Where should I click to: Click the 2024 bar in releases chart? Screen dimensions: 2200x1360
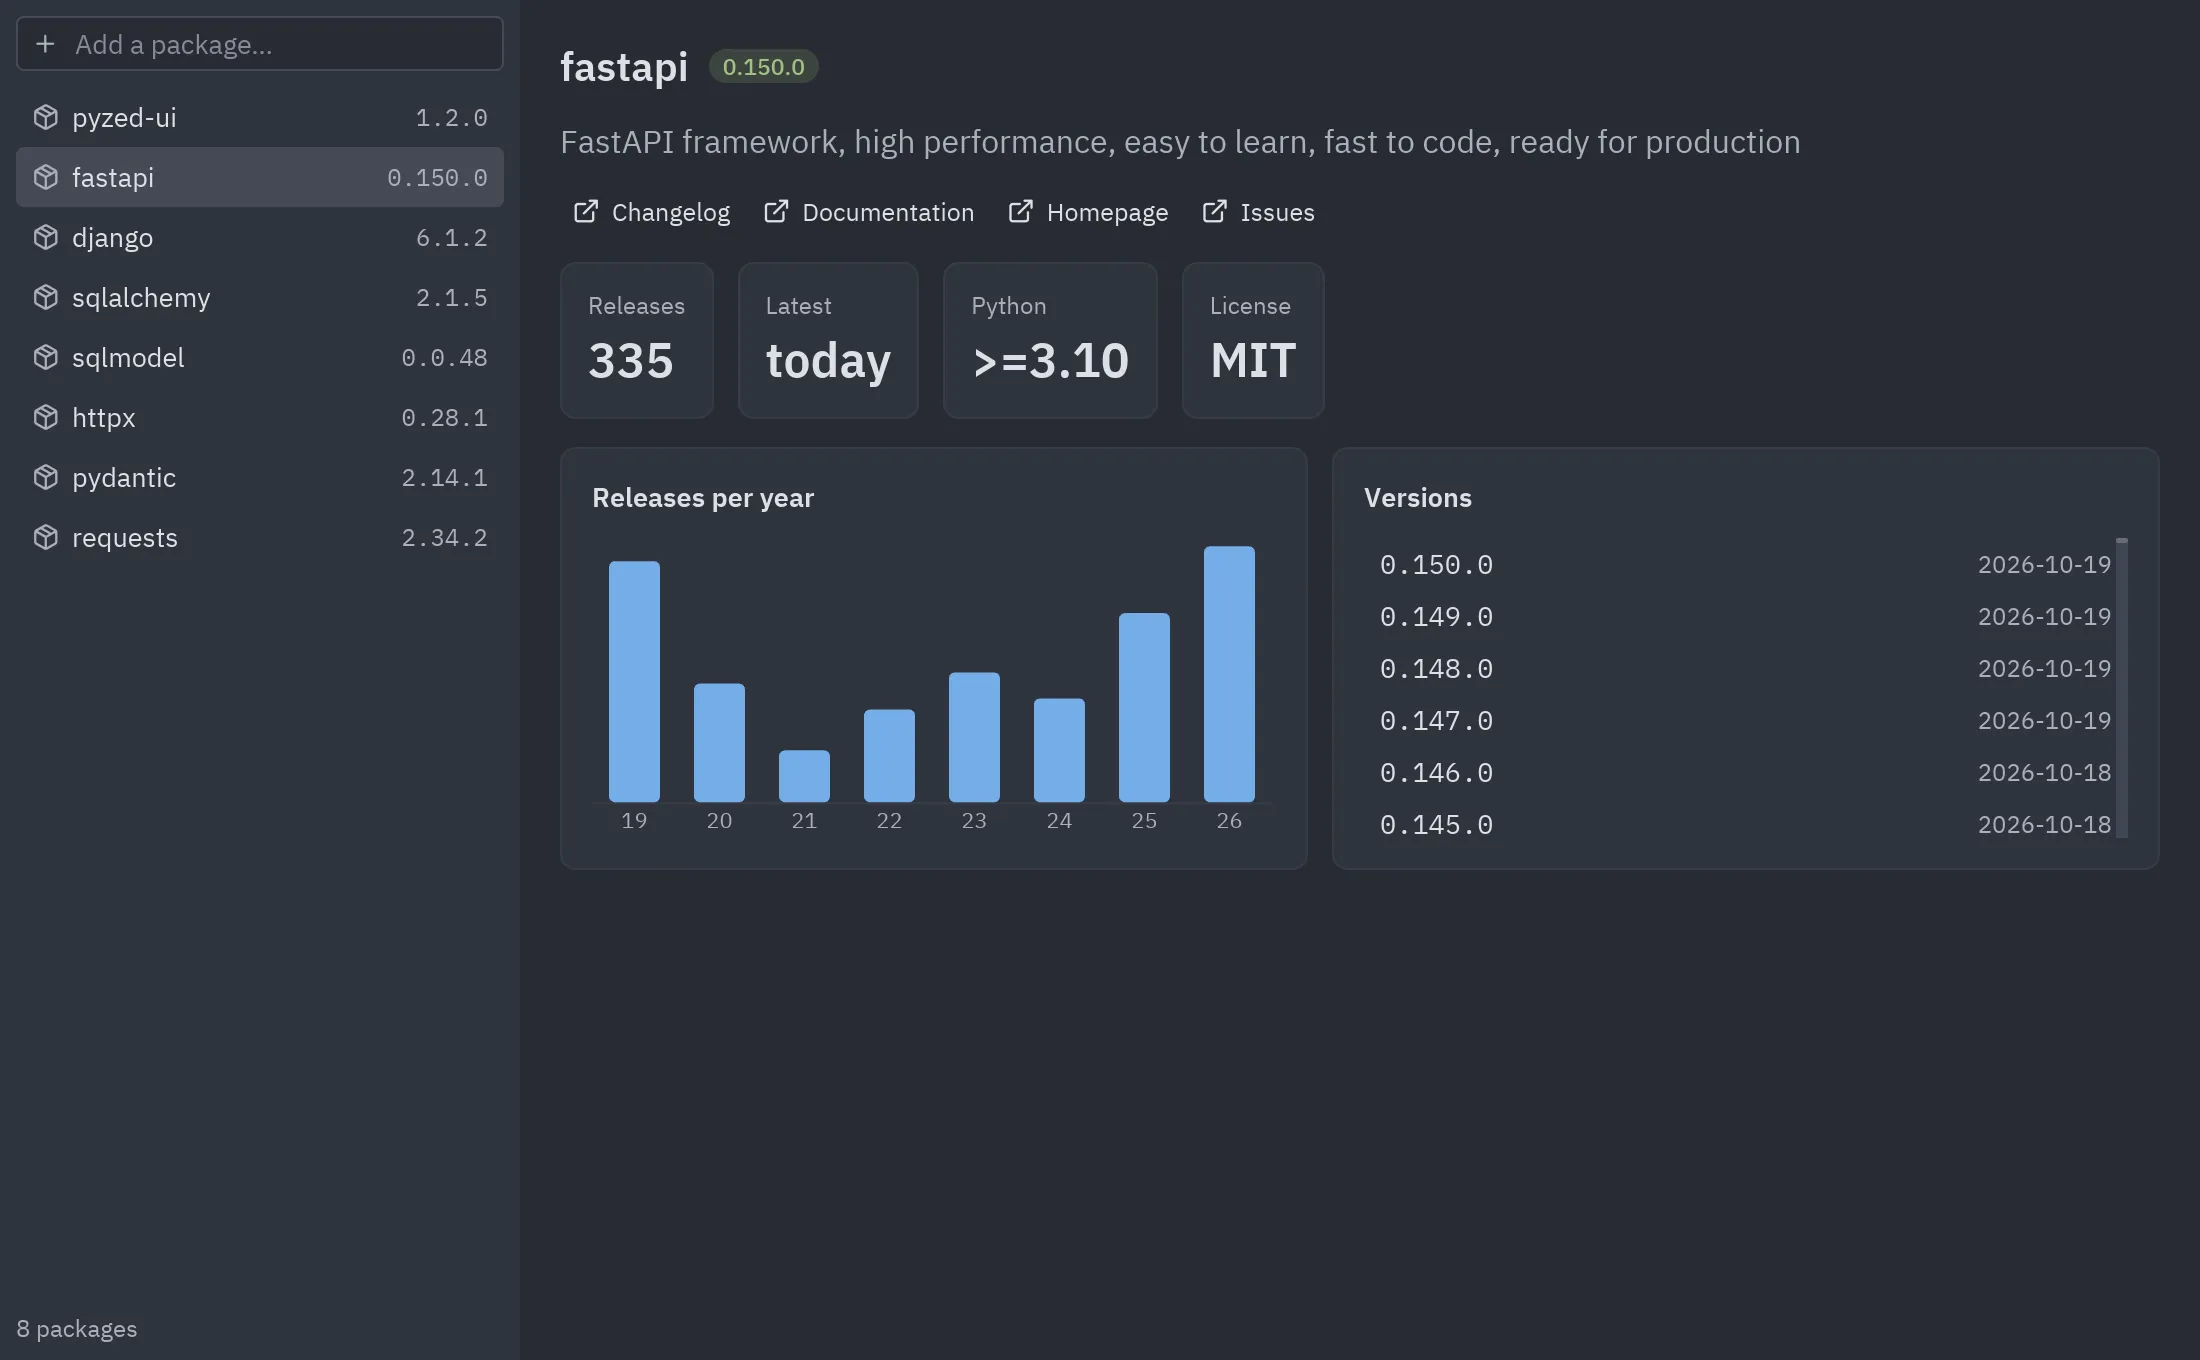(1059, 750)
